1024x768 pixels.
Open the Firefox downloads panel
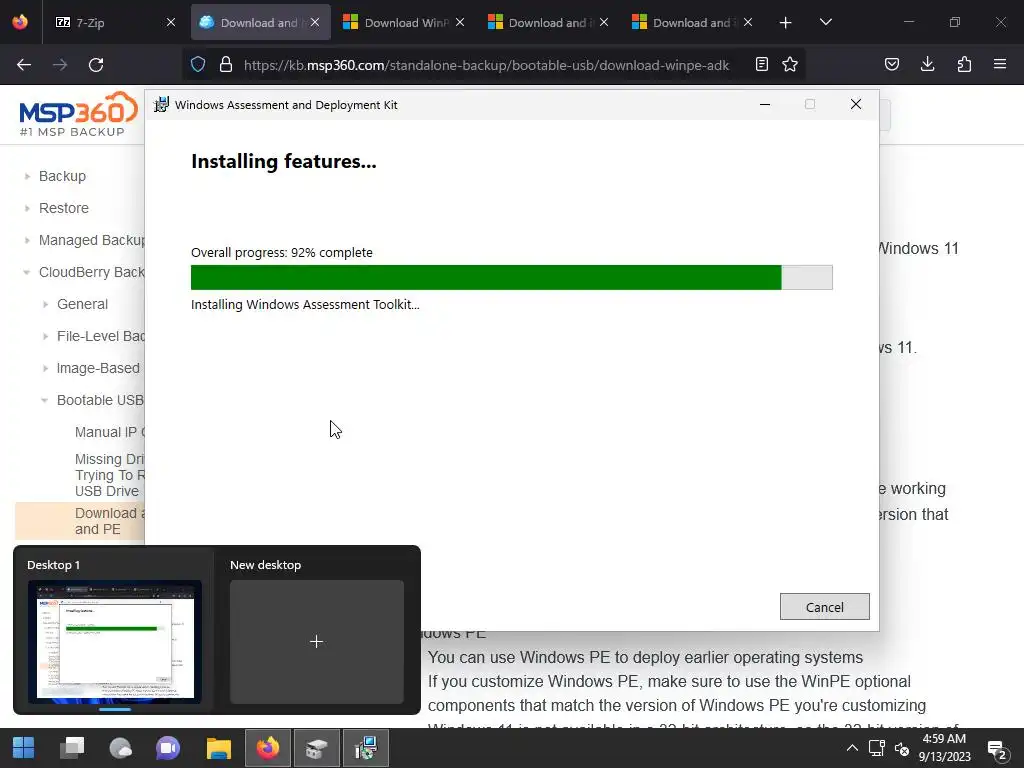coord(927,64)
